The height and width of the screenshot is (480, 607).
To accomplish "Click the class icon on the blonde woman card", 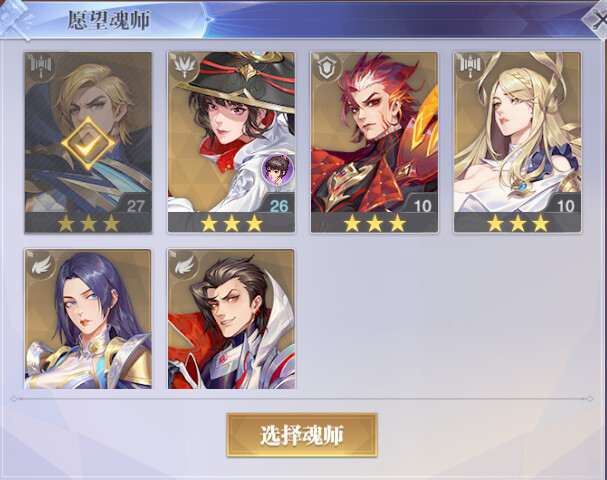I will pyautogui.click(x=470, y=66).
